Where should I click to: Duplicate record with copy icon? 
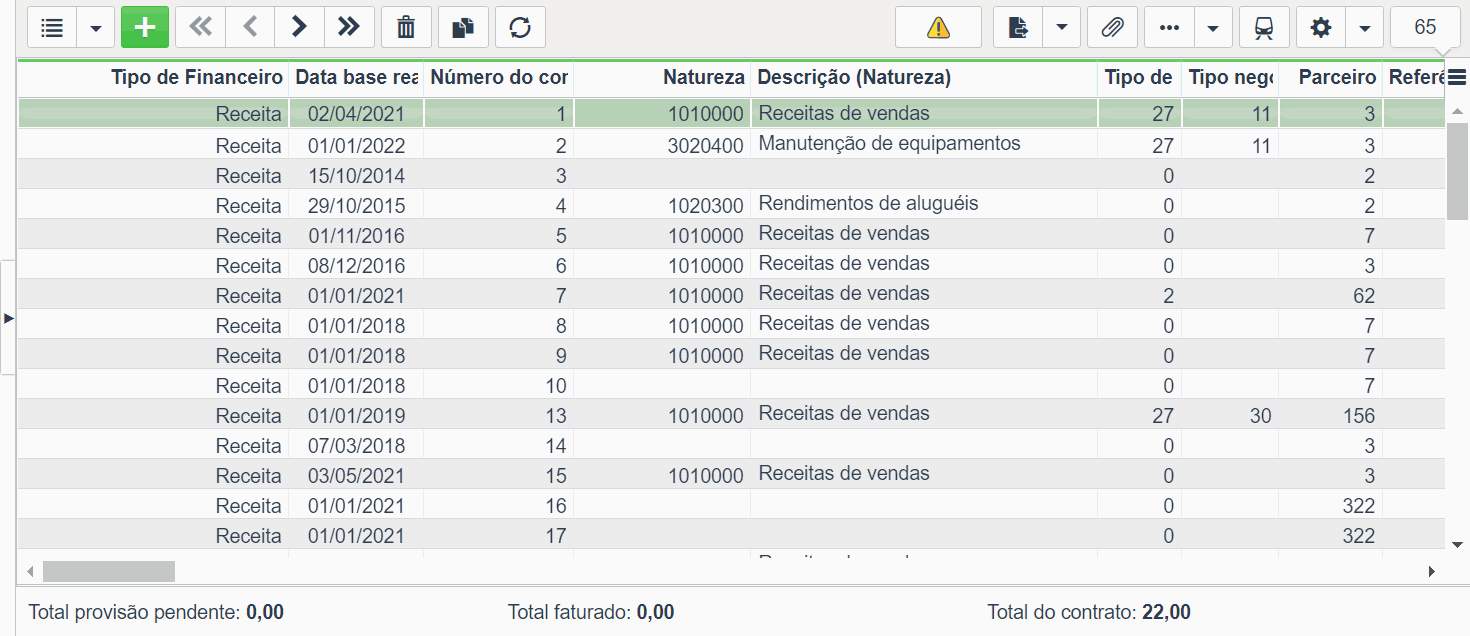pos(463,27)
